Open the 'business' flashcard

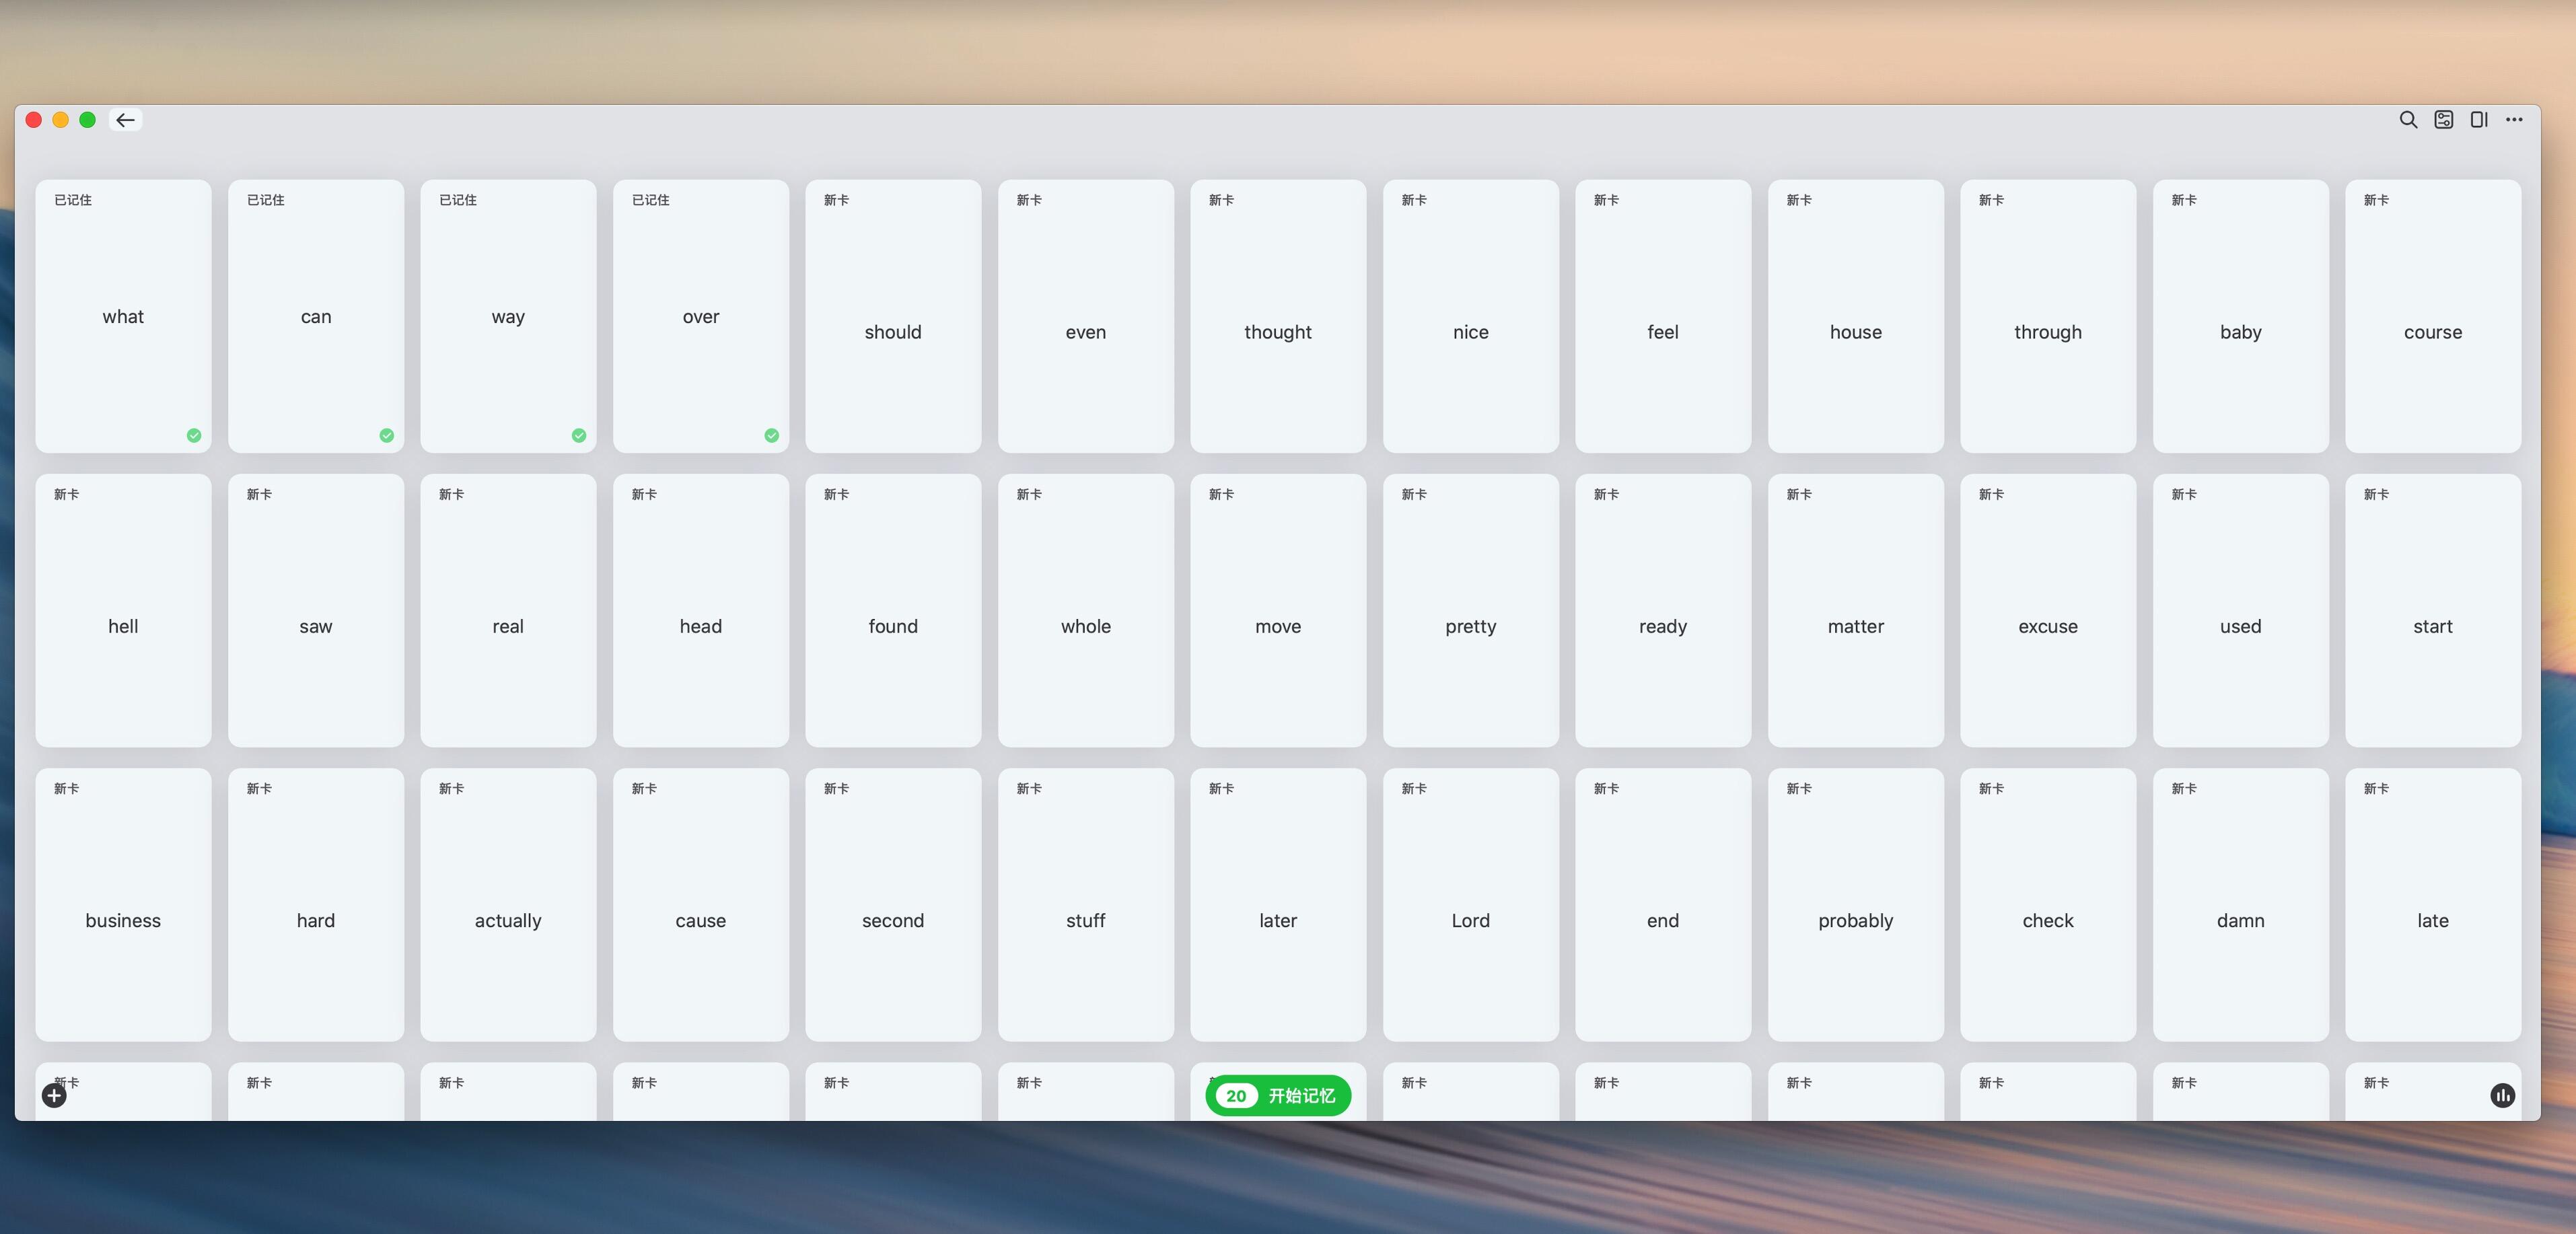(x=123, y=920)
